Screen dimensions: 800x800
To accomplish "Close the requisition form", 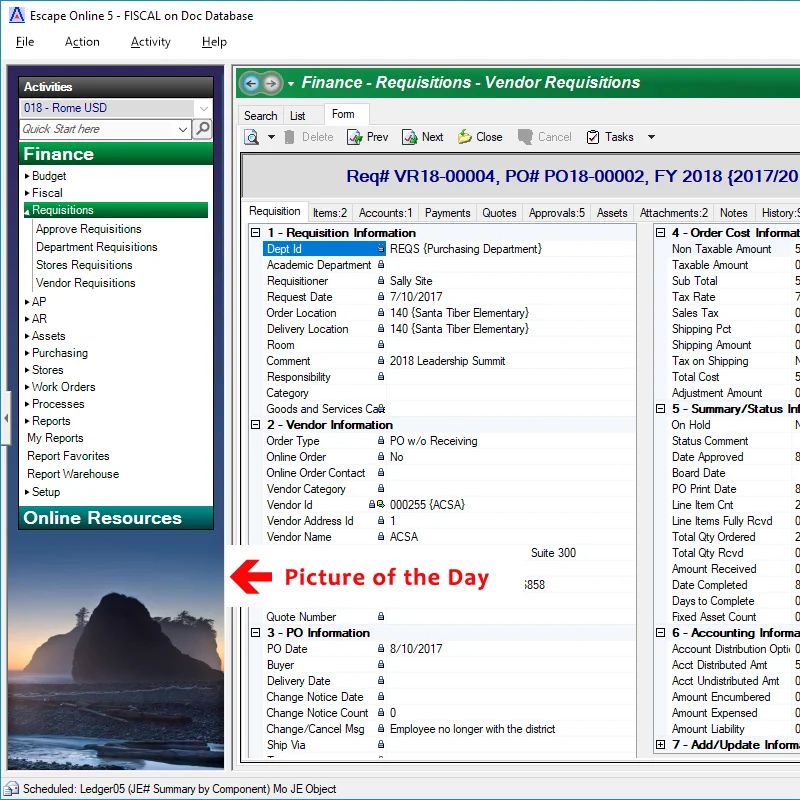I will [480, 137].
